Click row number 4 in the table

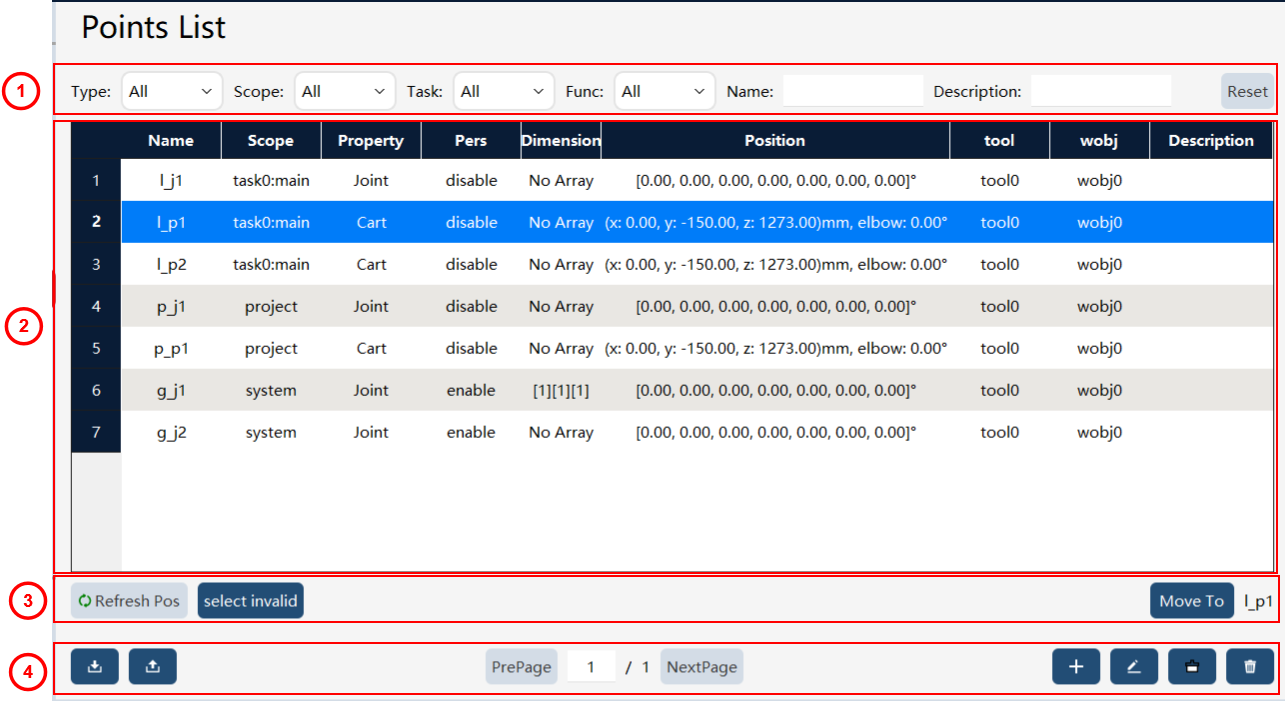(x=96, y=307)
